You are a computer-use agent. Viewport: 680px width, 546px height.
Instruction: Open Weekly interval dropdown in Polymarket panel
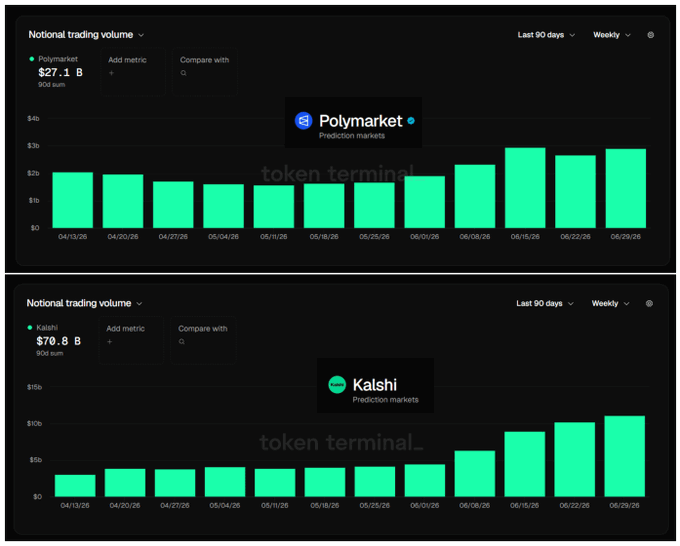(611, 35)
